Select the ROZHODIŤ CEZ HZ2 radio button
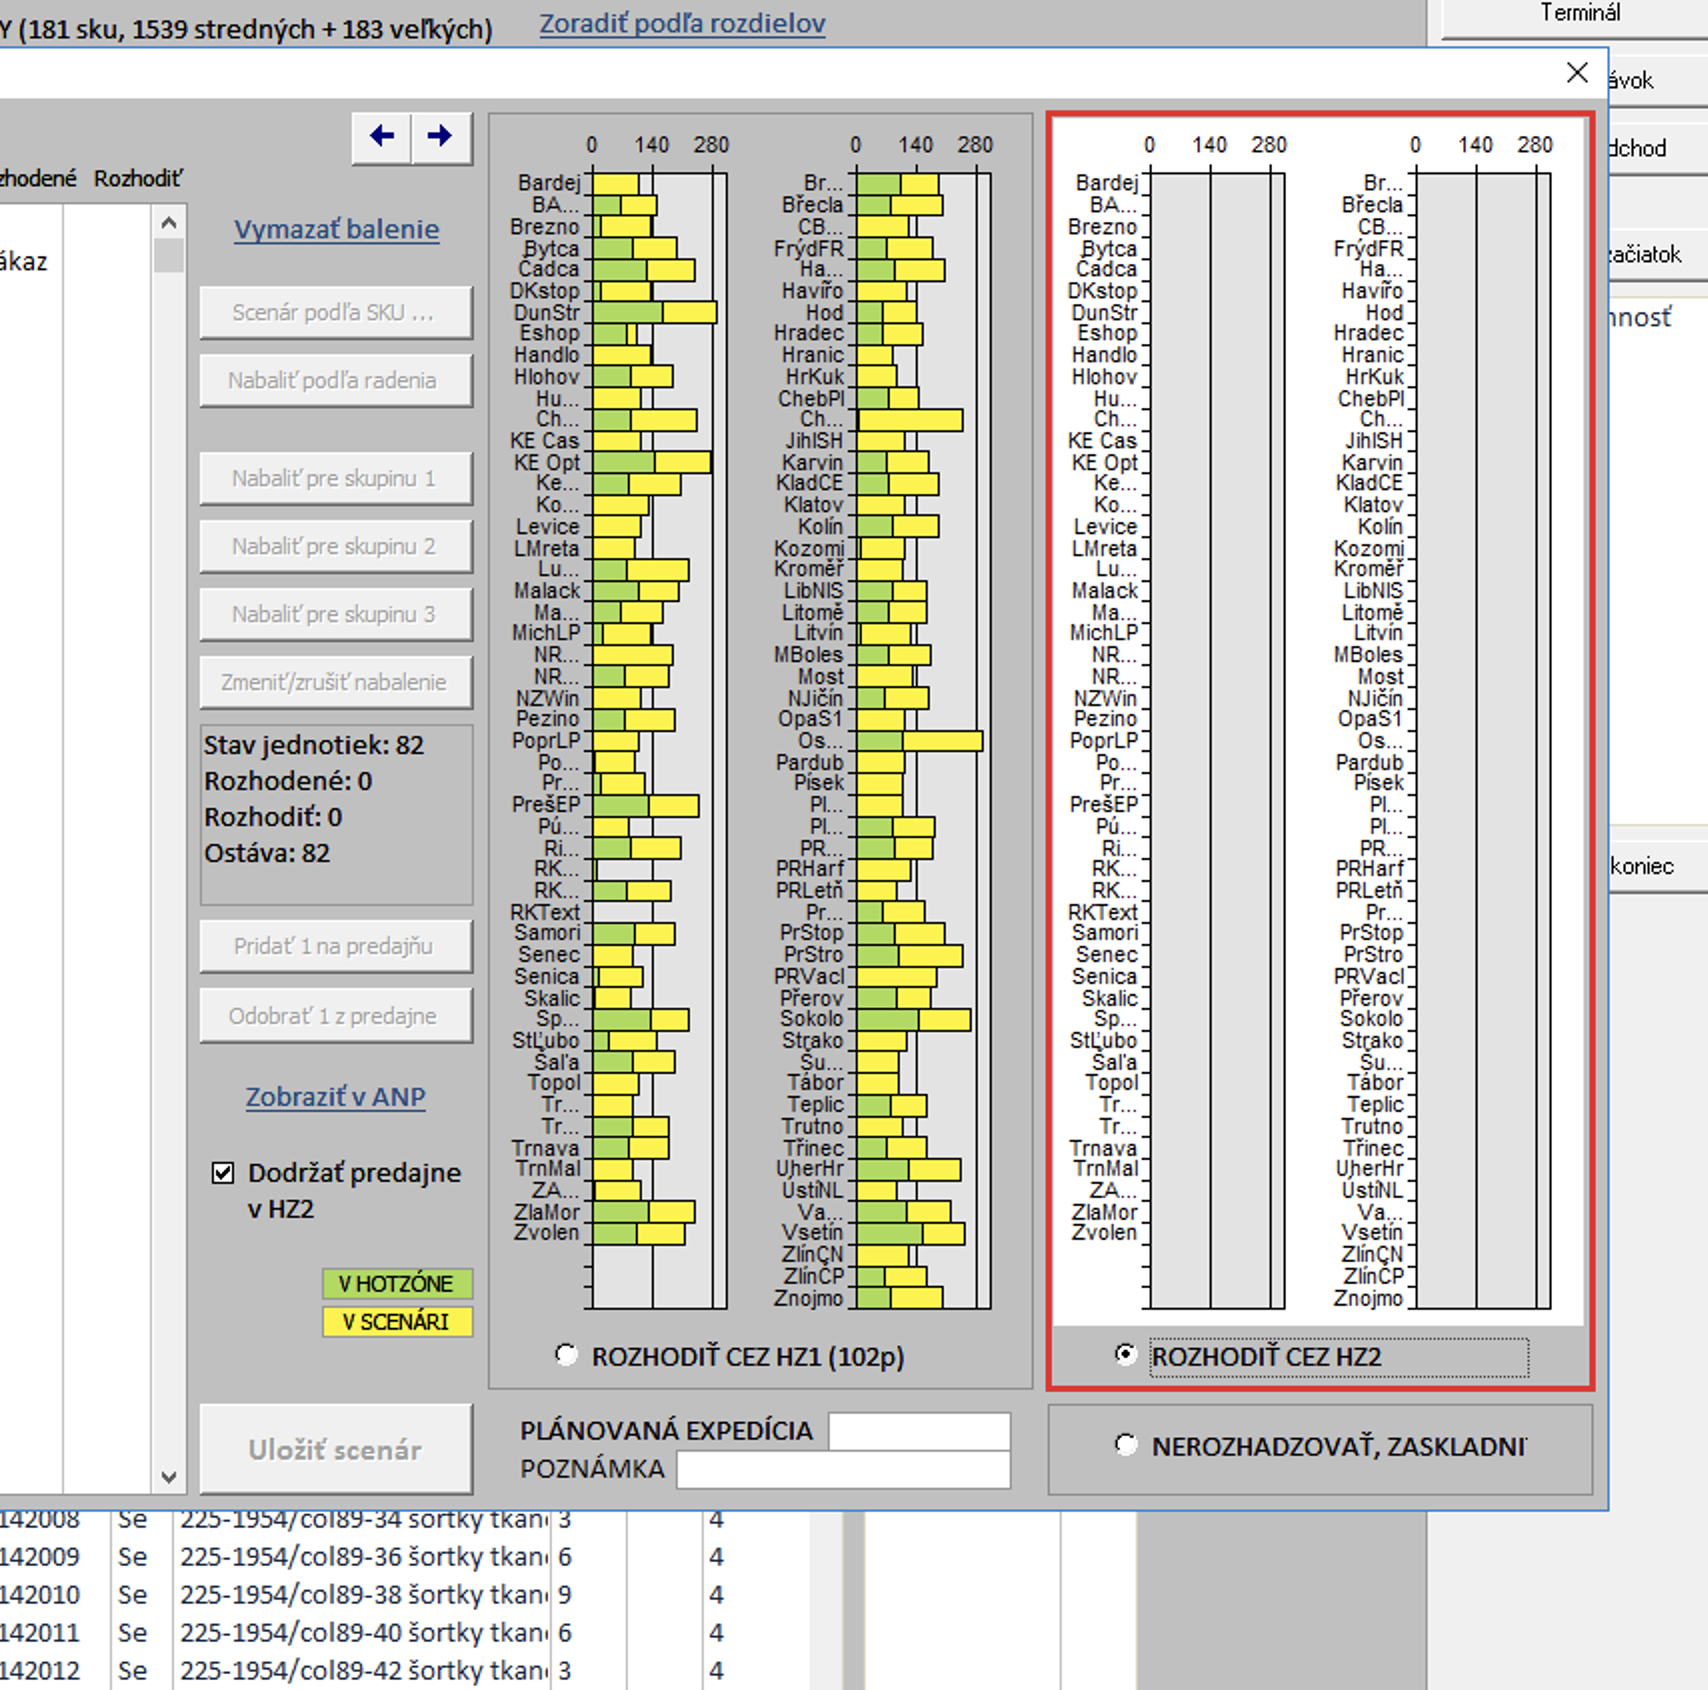This screenshot has width=1708, height=1690. [x=1126, y=1355]
